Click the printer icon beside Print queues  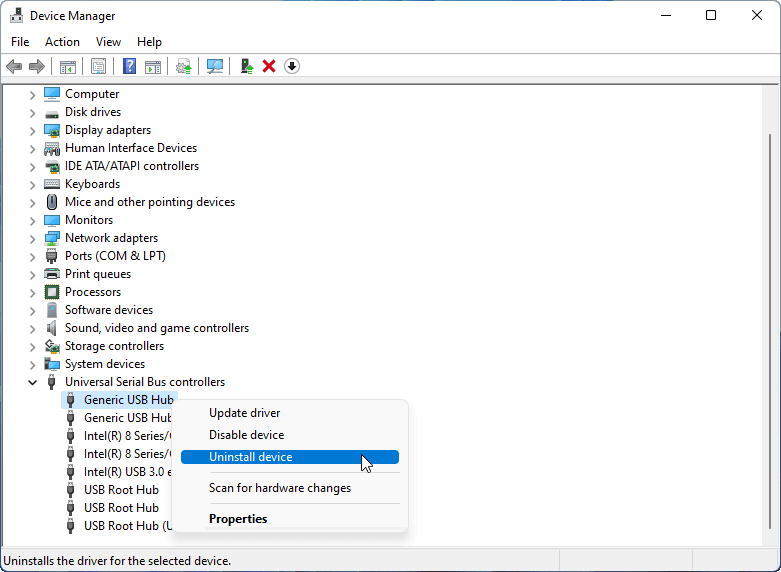pyautogui.click(x=52, y=274)
